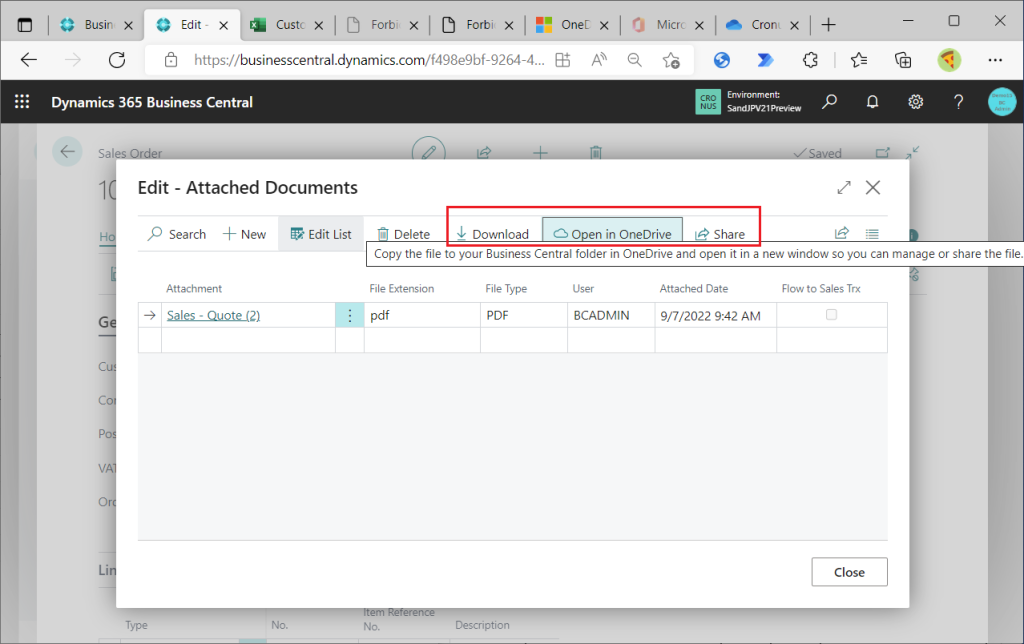The width and height of the screenshot is (1024, 644).
Task: Switch the attachments list layout view
Action: point(872,233)
